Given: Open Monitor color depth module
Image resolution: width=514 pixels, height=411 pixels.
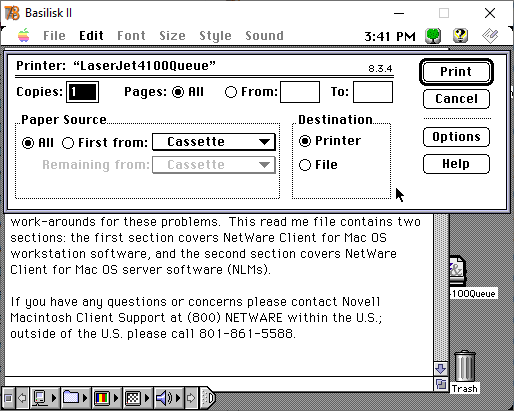Looking at the screenshot, I should [102, 398].
